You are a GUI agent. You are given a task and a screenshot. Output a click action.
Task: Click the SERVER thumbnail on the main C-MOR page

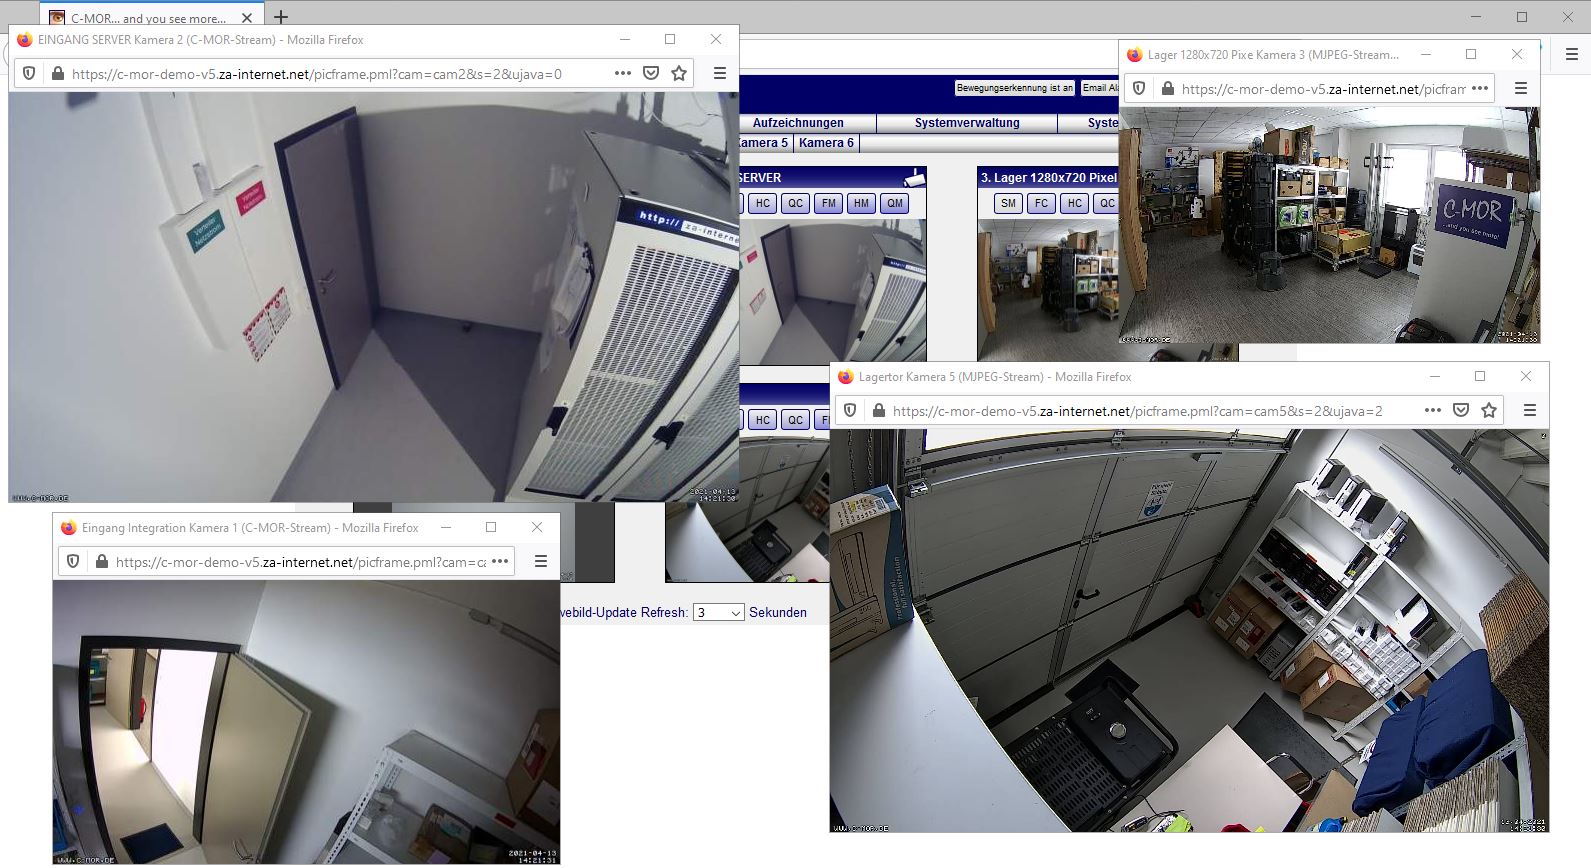point(833,290)
